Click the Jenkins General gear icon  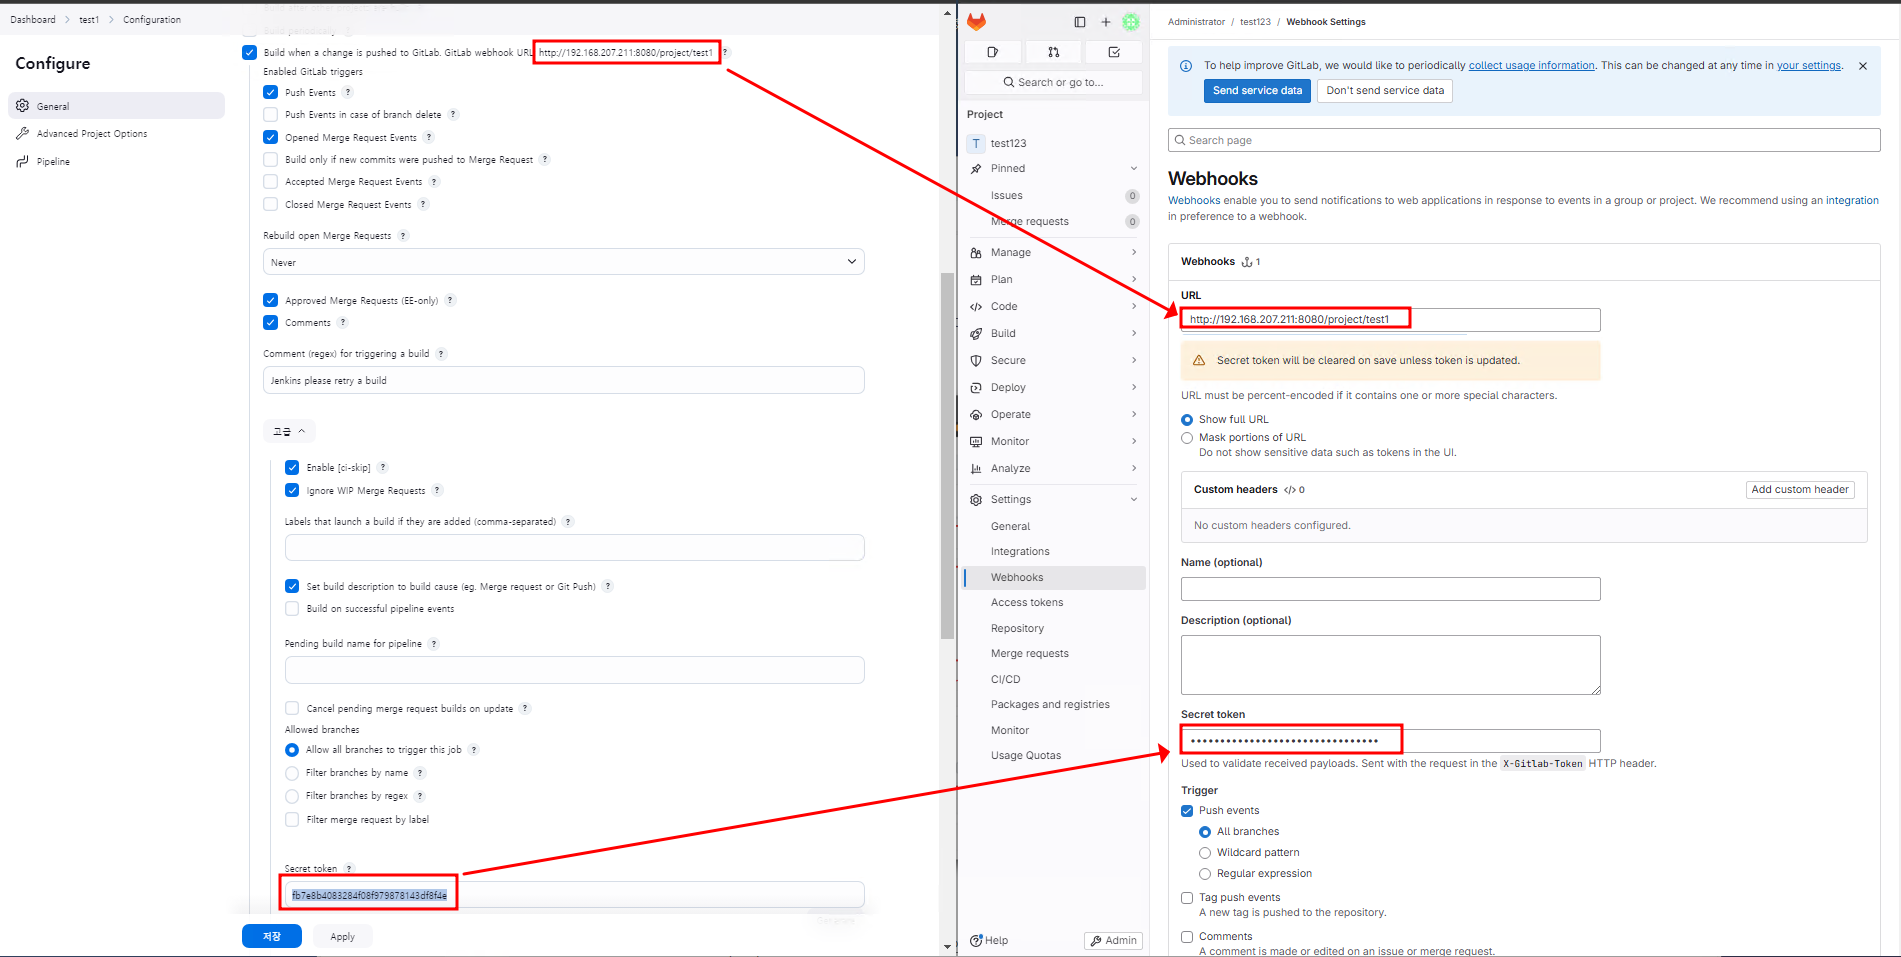pyautogui.click(x=23, y=106)
